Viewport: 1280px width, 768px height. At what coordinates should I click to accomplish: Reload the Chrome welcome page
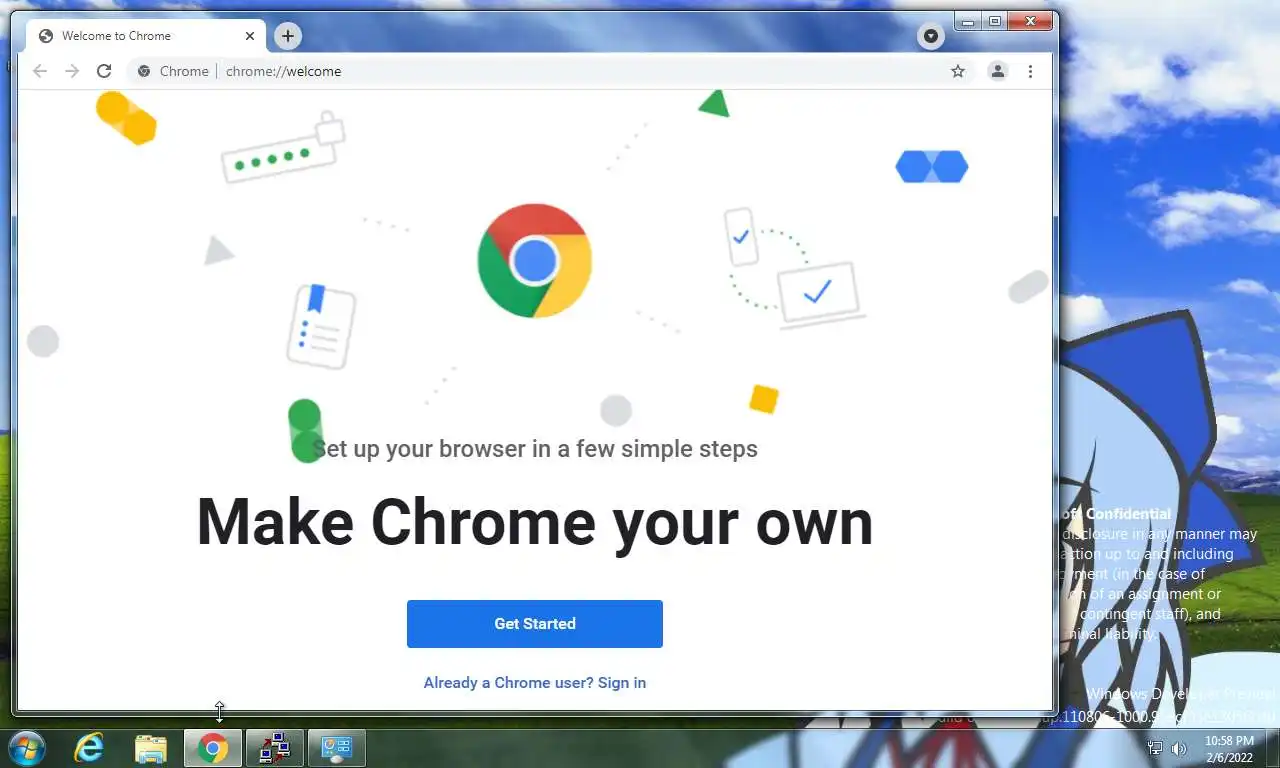[x=104, y=71]
